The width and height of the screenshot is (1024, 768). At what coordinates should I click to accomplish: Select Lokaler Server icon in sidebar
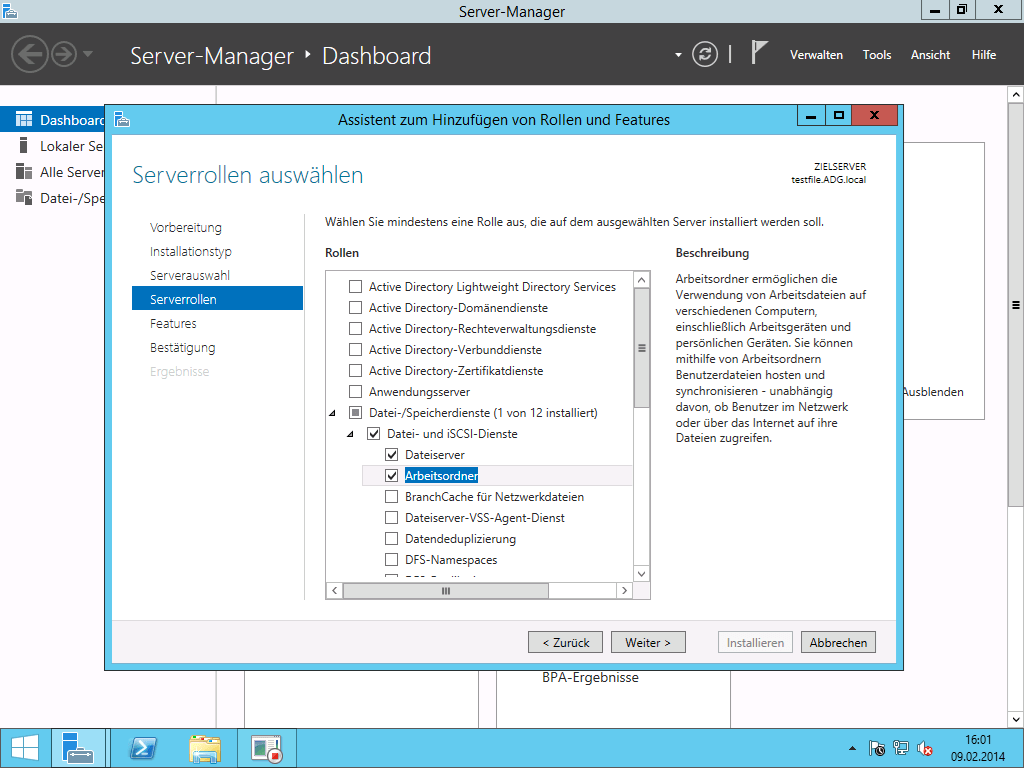point(24,146)
